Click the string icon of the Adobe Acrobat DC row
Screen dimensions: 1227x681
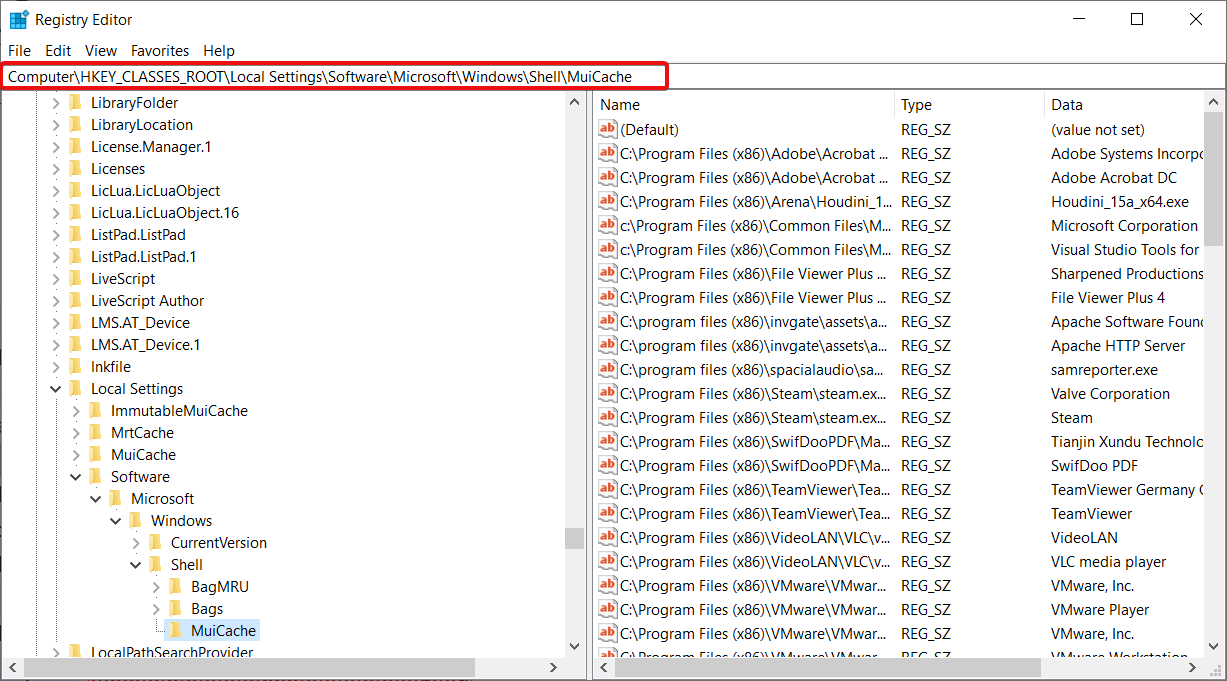point(608,177)
